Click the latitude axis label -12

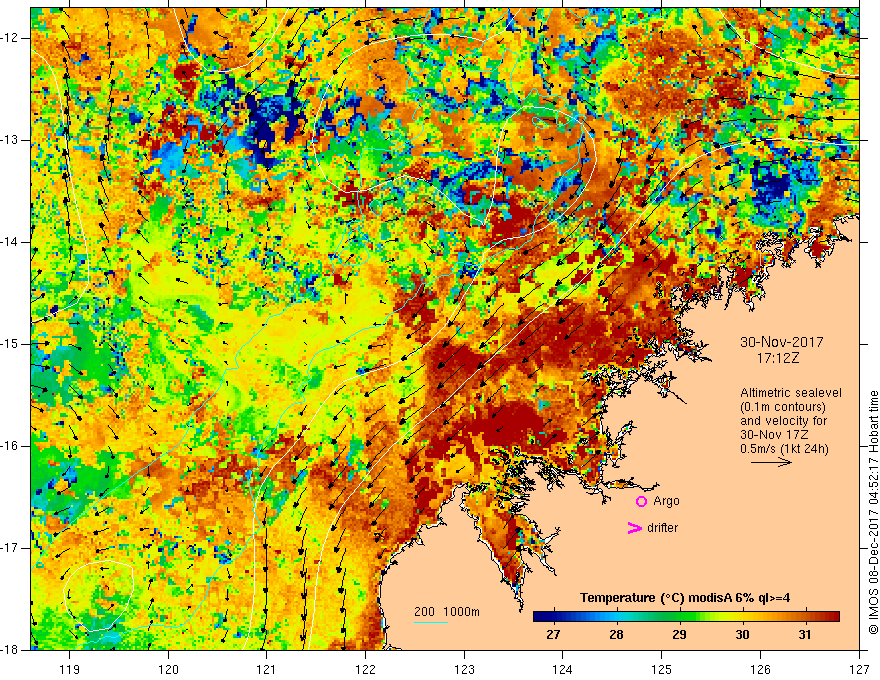11,38
